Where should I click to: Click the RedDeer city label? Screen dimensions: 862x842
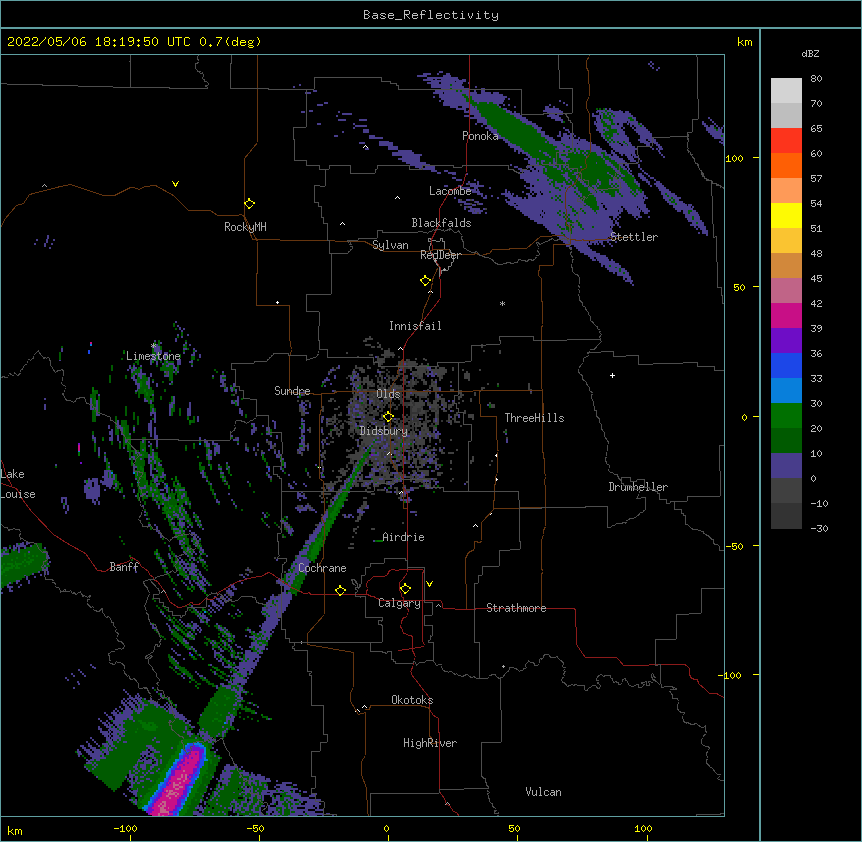(440, 255)
